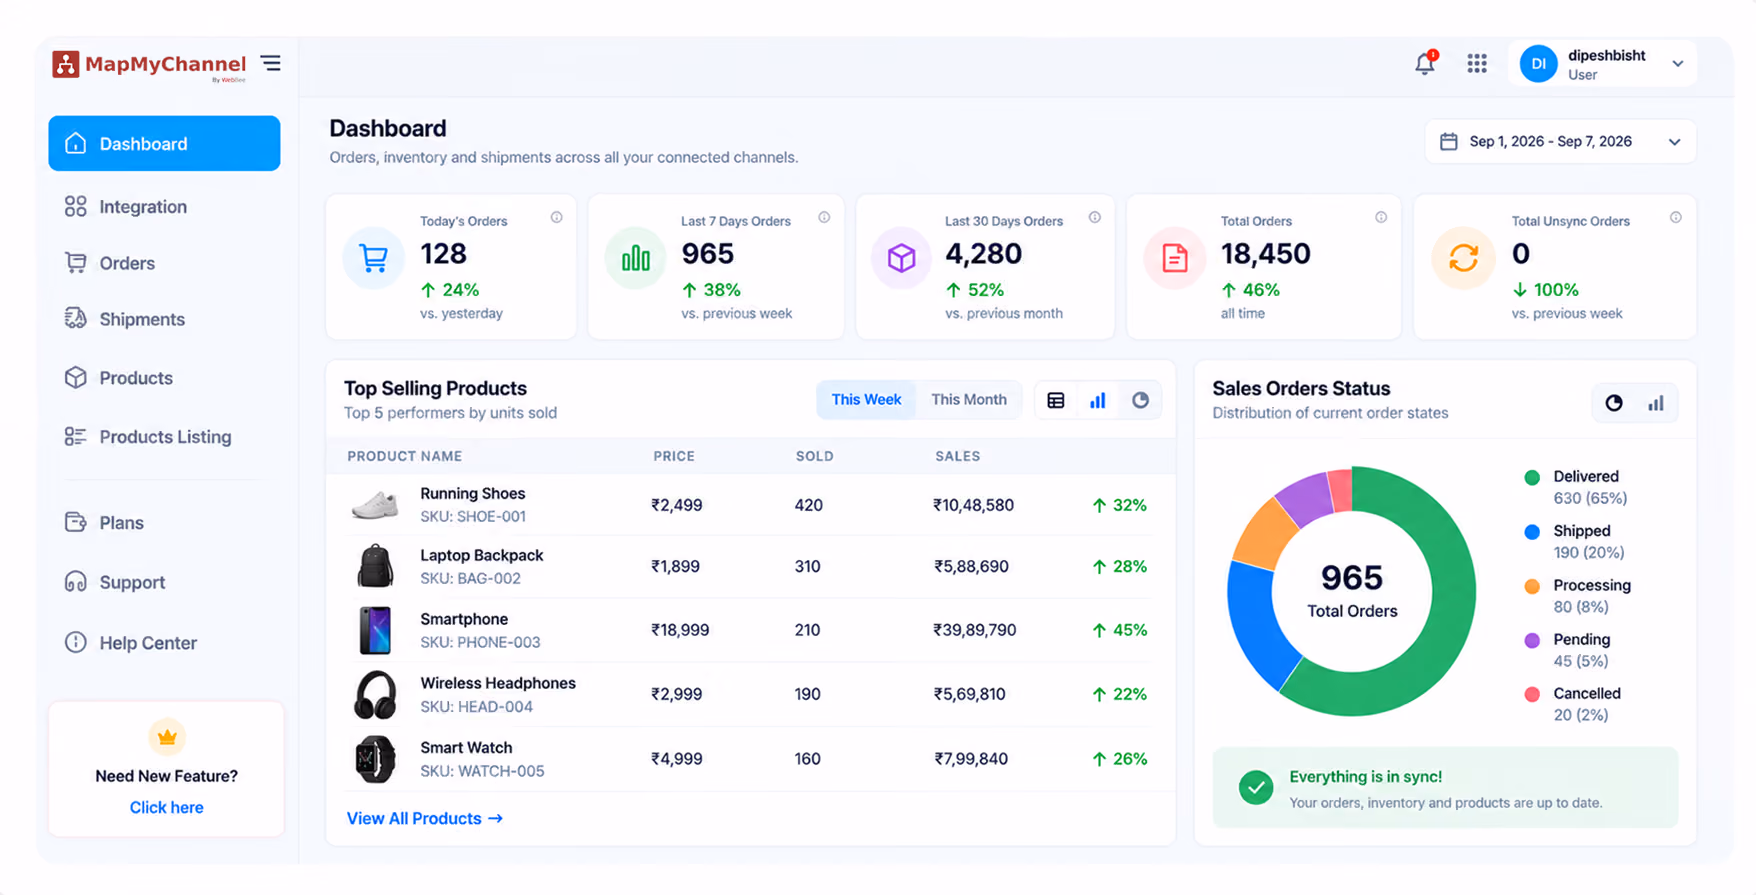Viewport: 1756px width, 895px height.
Task: Click the Smart Watch 26% growth value
Action: pos(1120,759)
